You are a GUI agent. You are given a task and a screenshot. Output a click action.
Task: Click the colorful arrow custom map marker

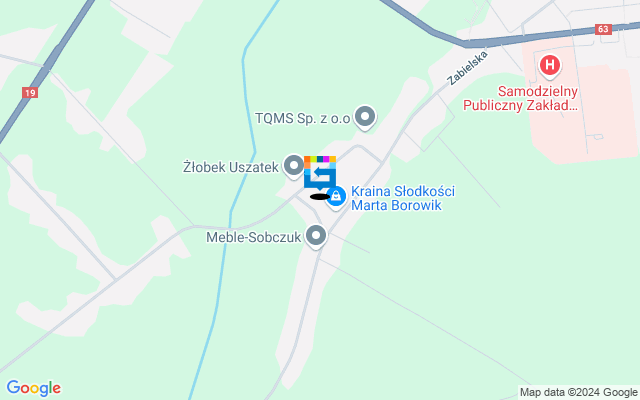(320, 173)
